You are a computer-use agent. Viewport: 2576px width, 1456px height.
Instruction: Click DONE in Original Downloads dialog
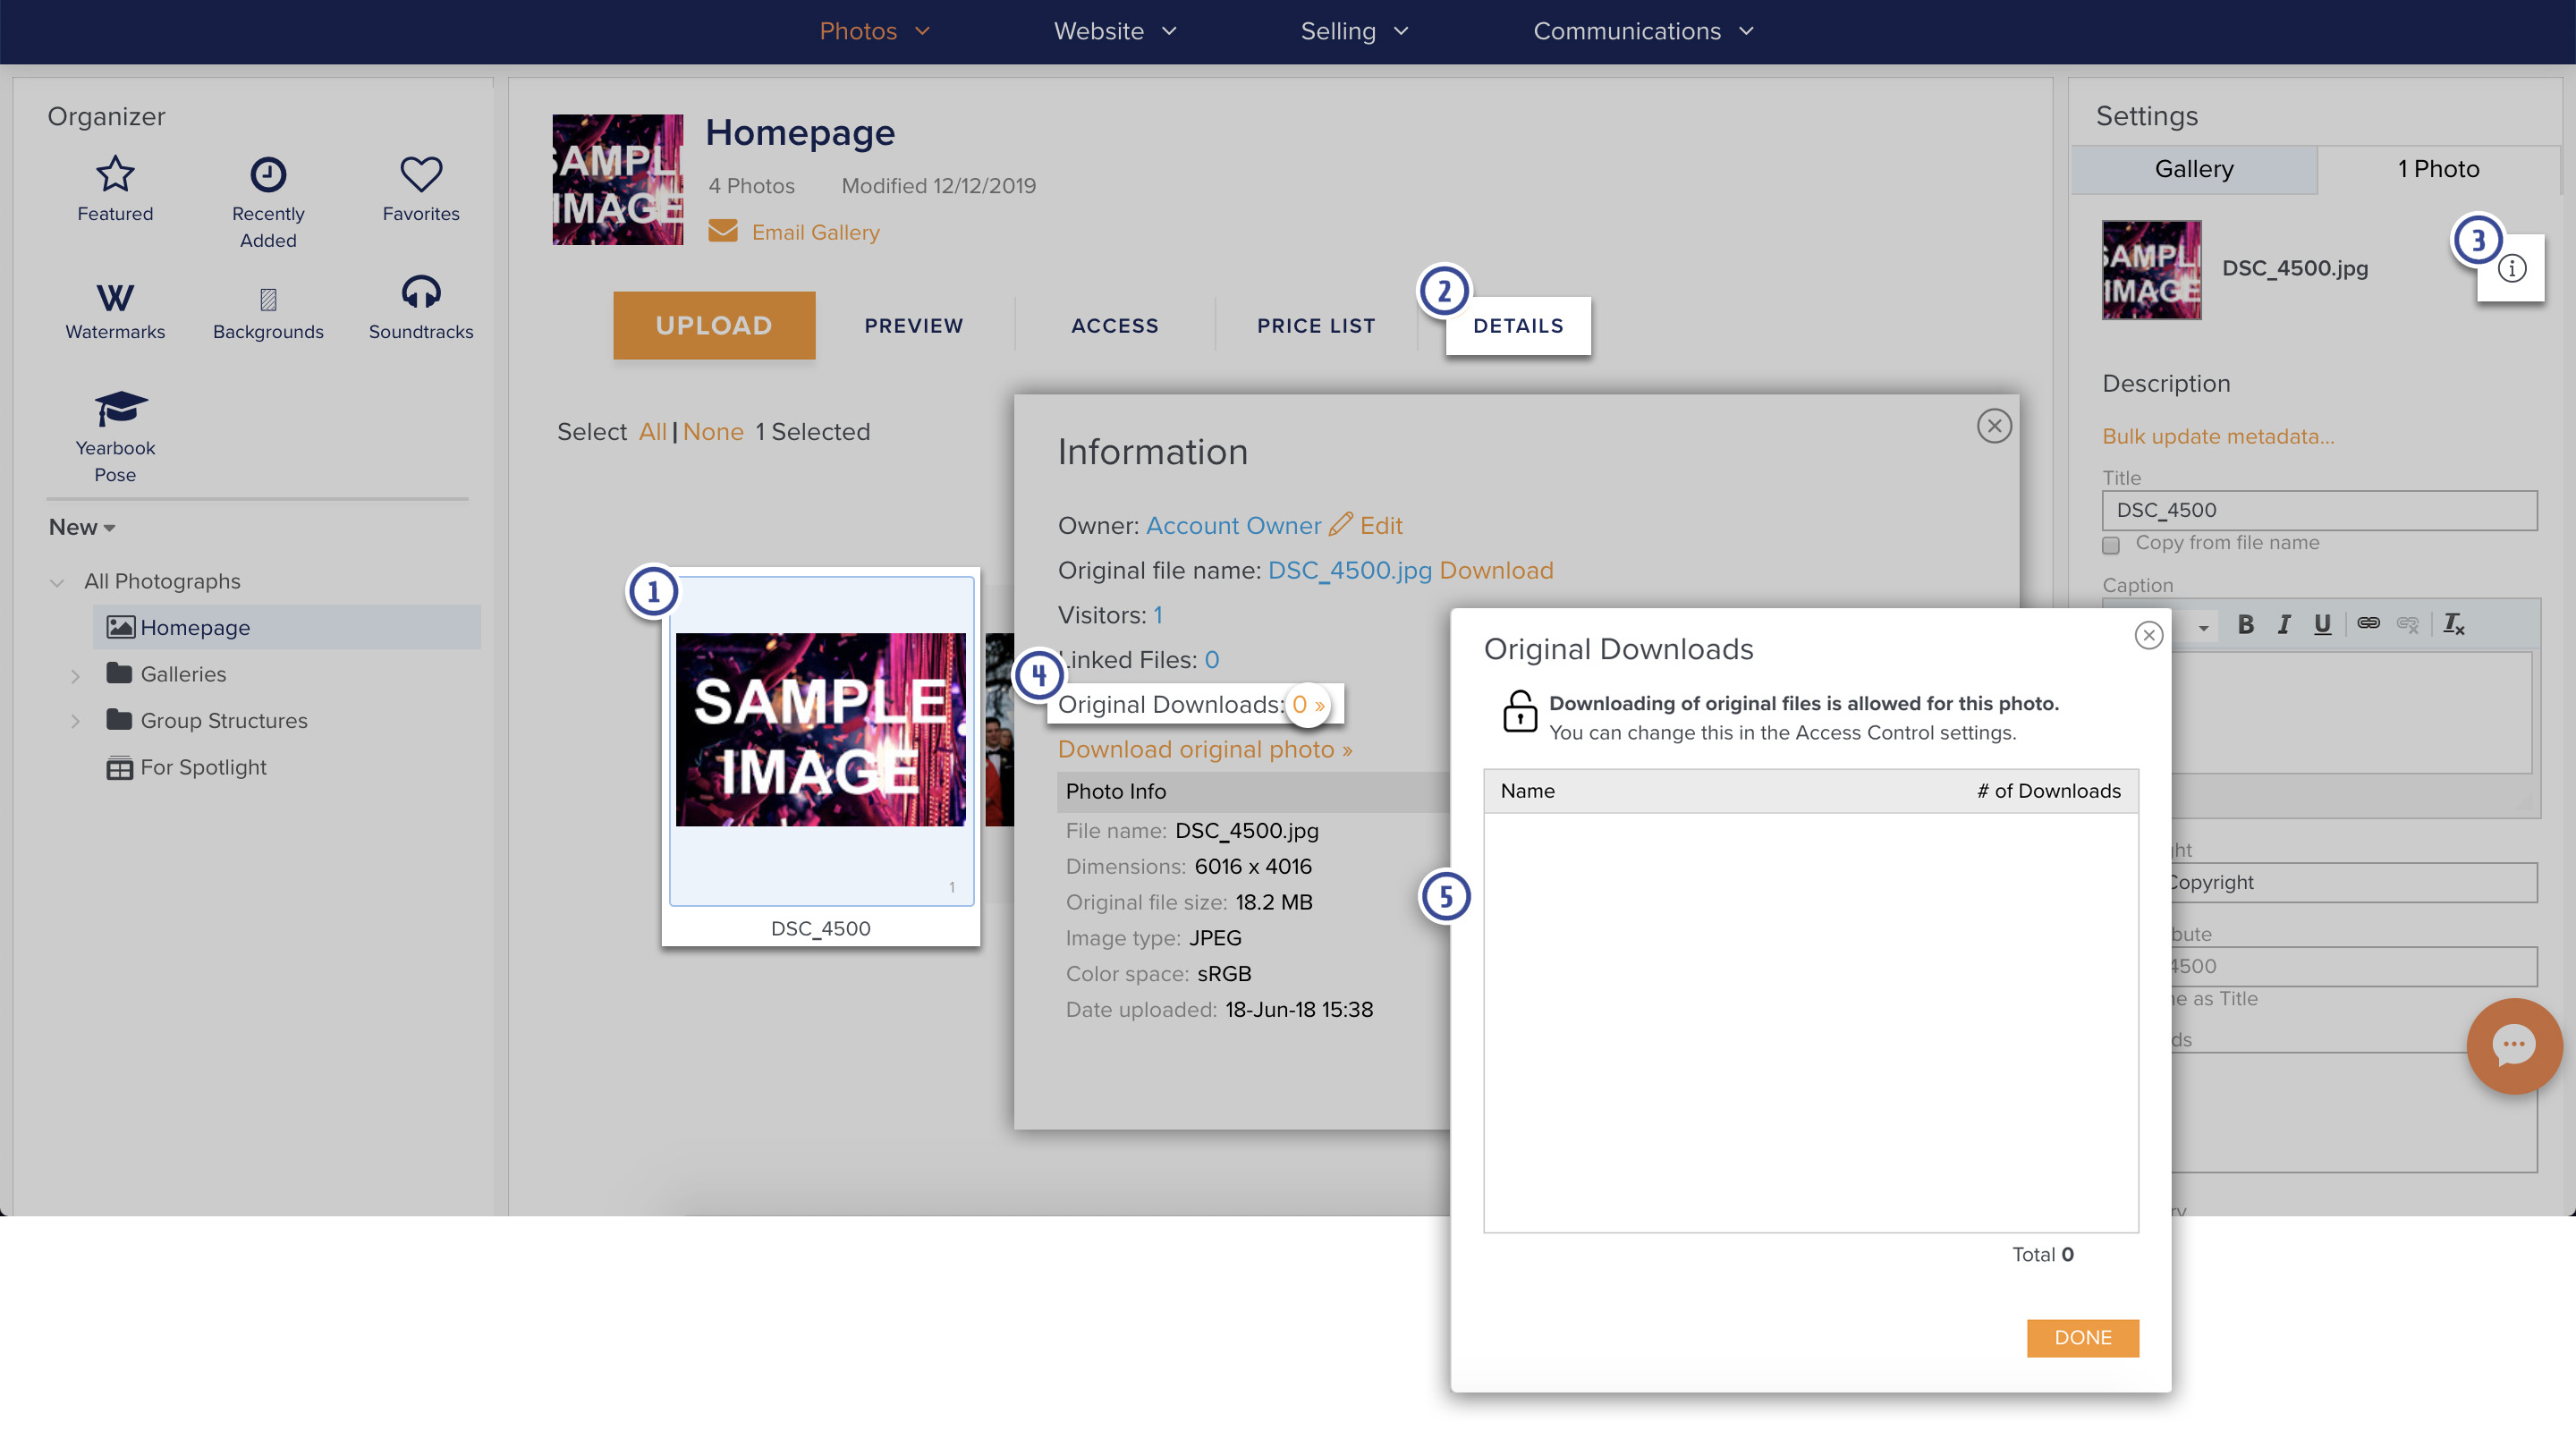pos(2082,1337)
